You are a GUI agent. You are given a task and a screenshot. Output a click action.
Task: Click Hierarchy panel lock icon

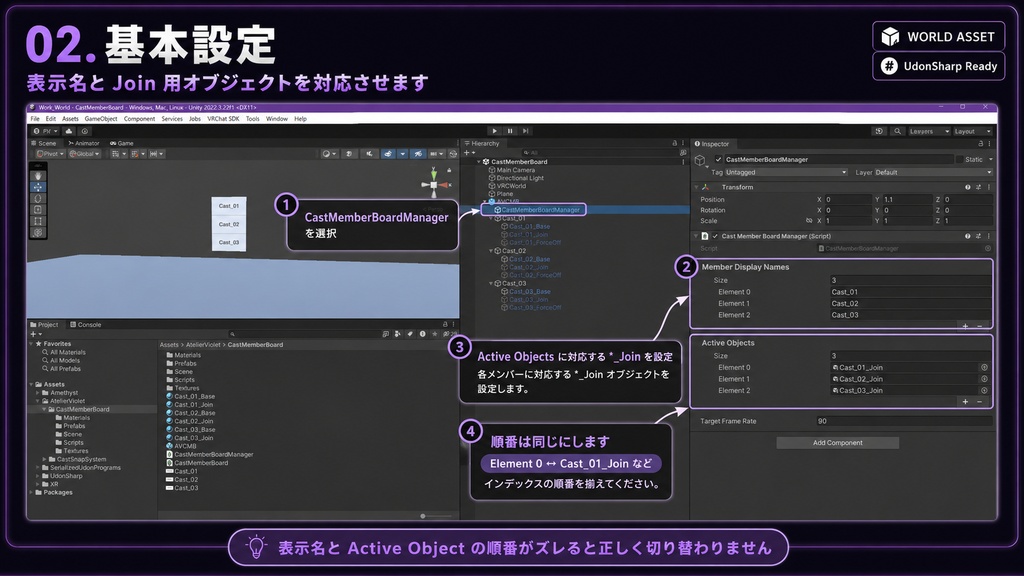pyautogui.click(x=675, y=143)
